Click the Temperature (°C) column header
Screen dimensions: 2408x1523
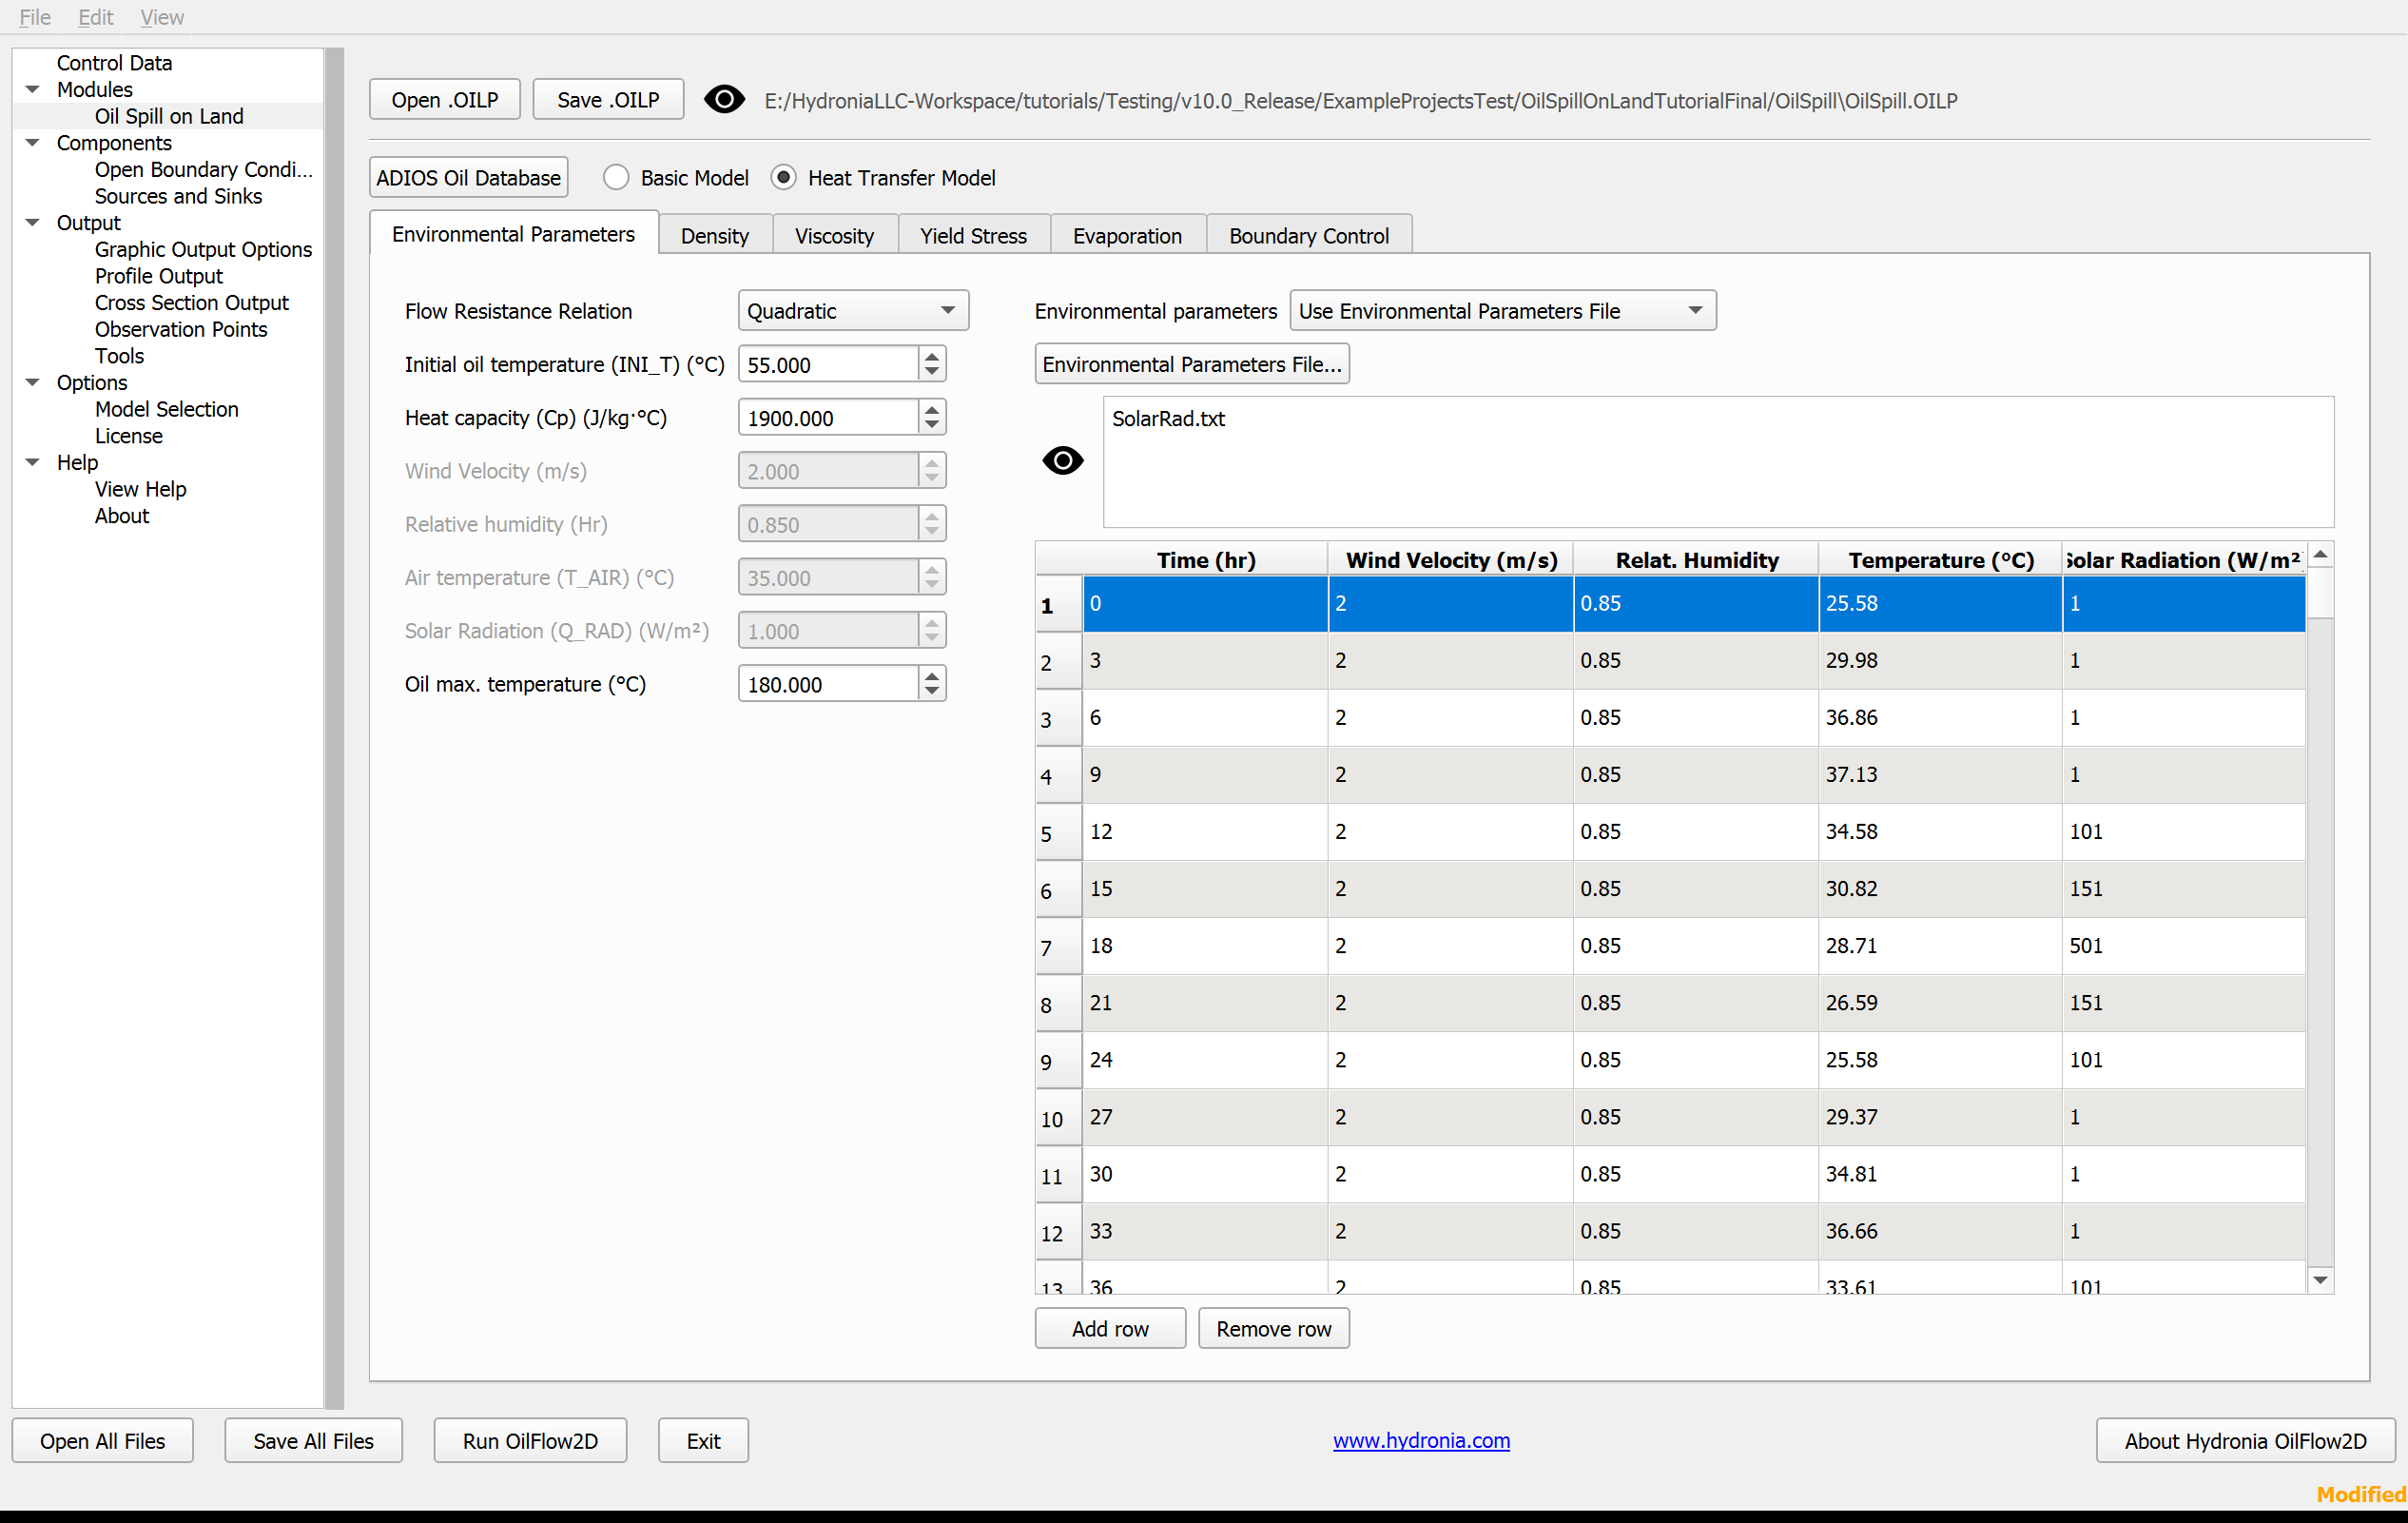[1940, 560]
